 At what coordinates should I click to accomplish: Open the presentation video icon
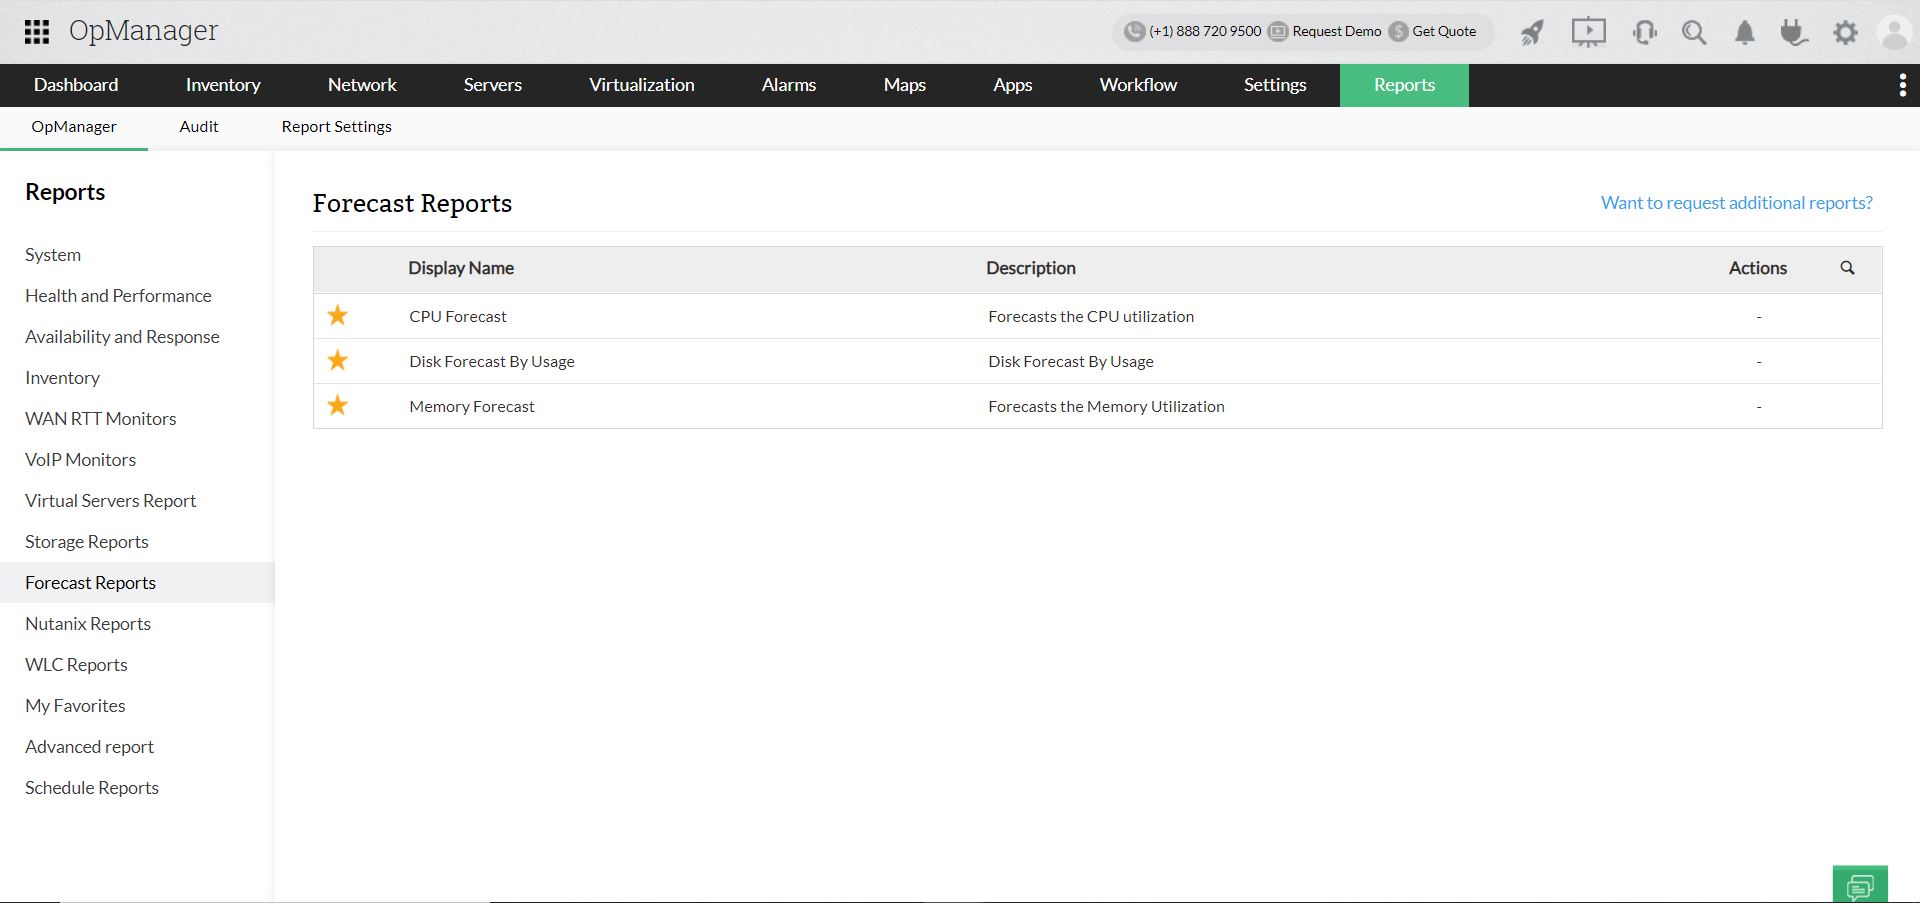1588,33
